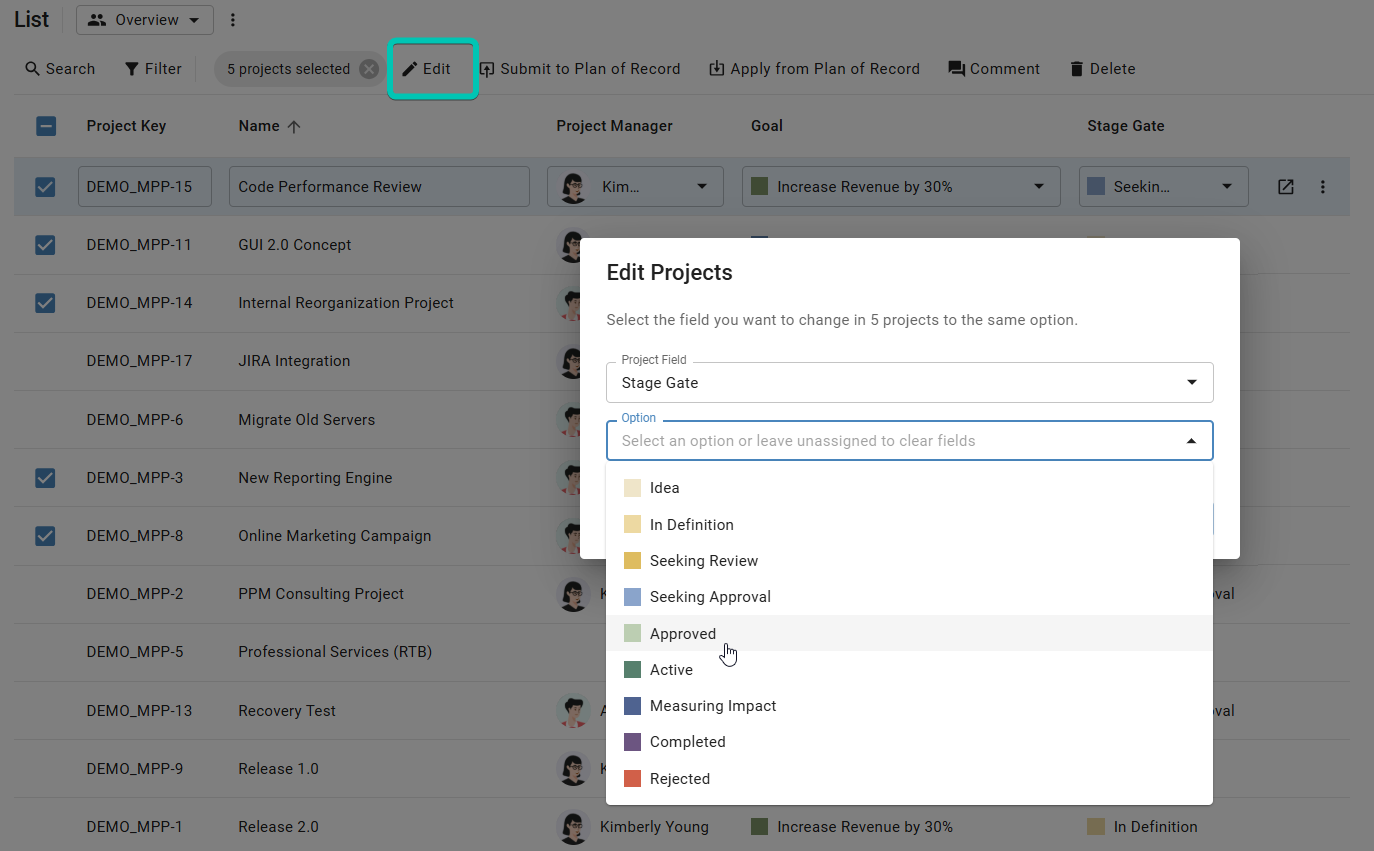Open the three-dot menu next to Overview
Screen dimensions: 1374x851
click(x=233, y=20)
